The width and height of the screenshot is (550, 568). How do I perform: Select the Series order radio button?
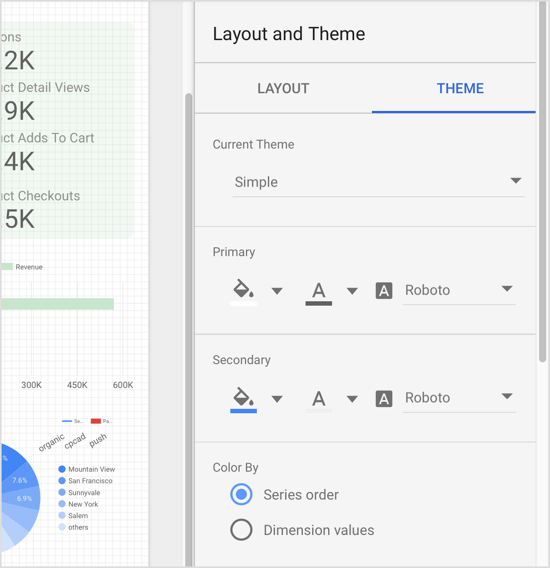(241, 494)
